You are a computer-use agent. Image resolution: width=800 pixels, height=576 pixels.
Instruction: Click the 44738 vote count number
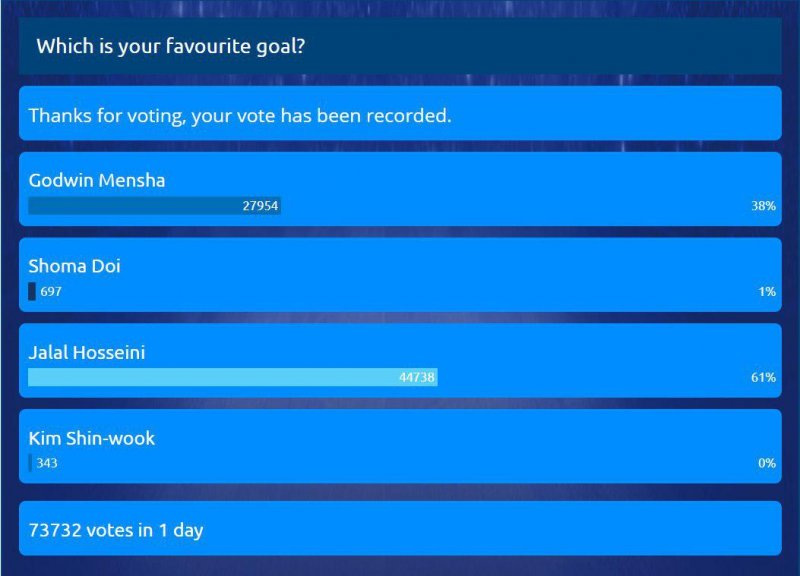click(417, 377)
